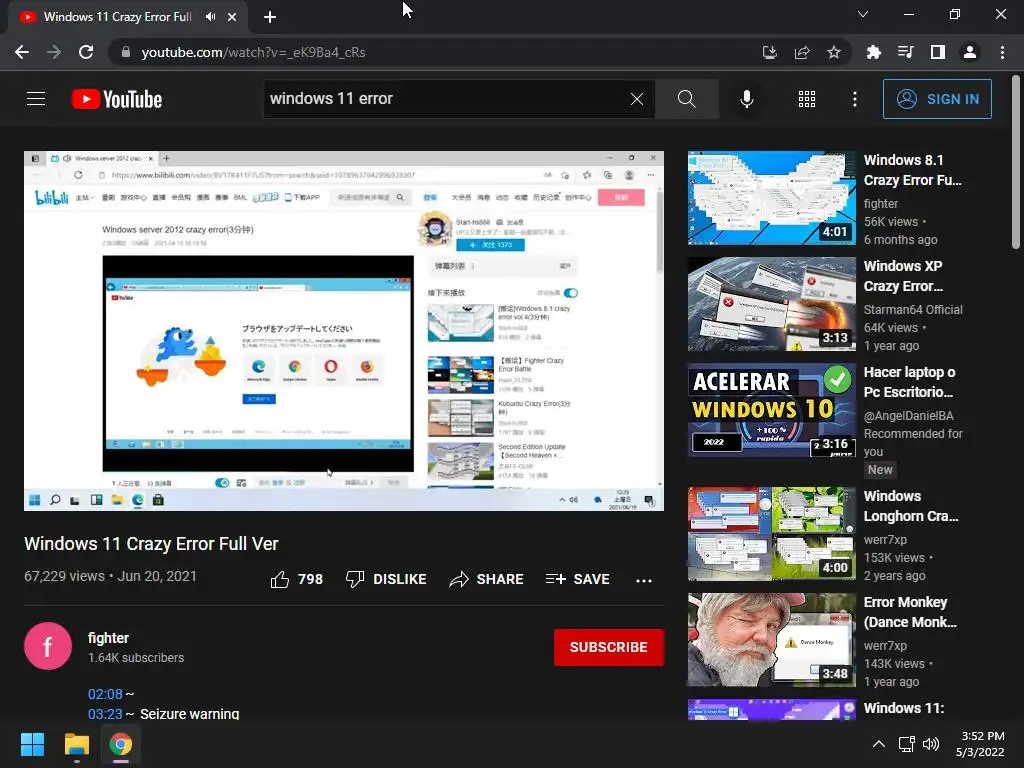Start voice search with the microphone
1024x768 pixels.
(x=746, y=99)
